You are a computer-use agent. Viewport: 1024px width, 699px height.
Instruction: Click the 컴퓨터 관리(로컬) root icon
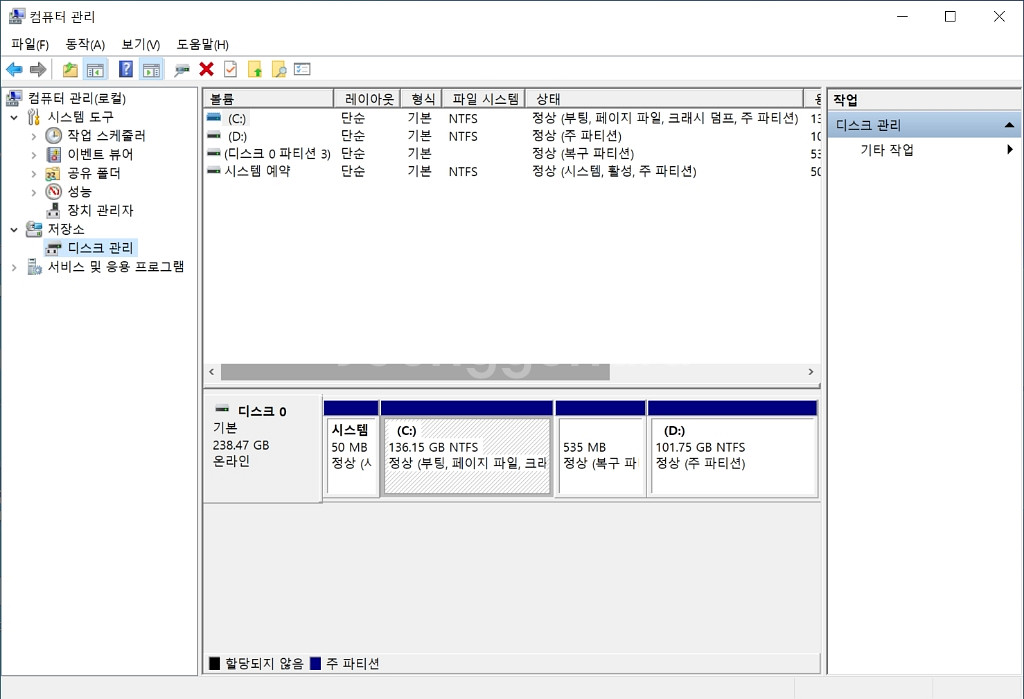pyautogui.click(x=14, y=98)
